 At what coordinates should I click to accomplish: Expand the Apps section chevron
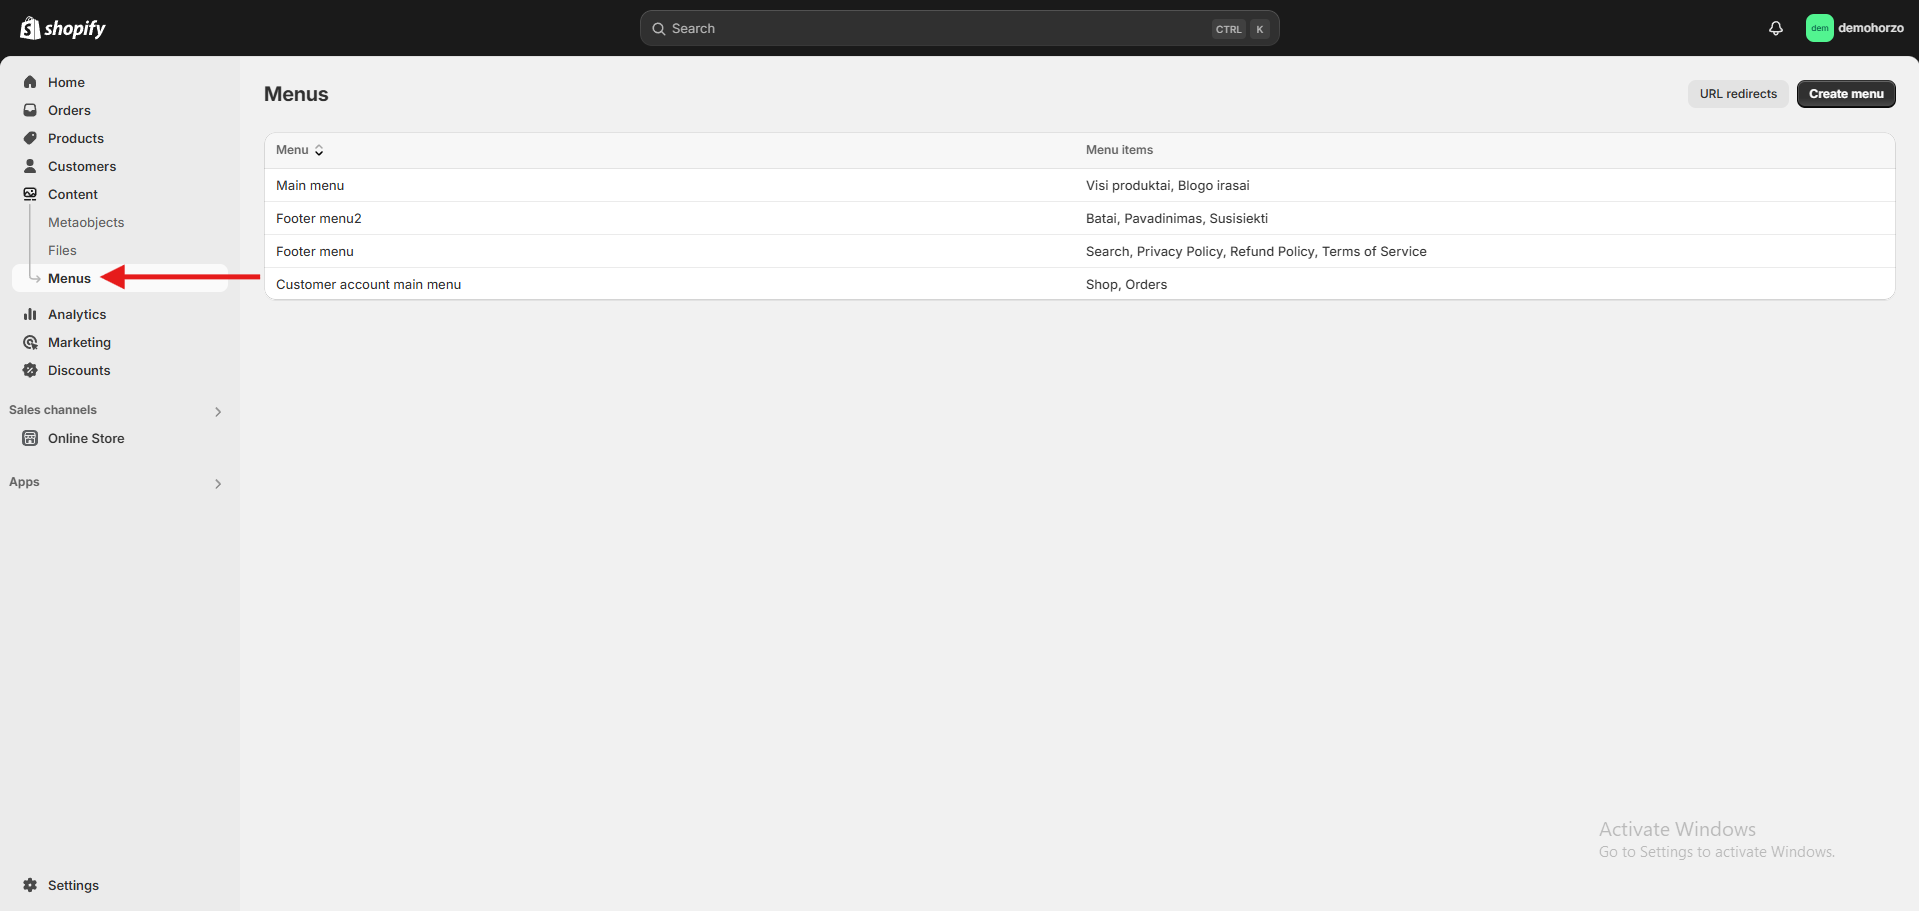point(218,483)
